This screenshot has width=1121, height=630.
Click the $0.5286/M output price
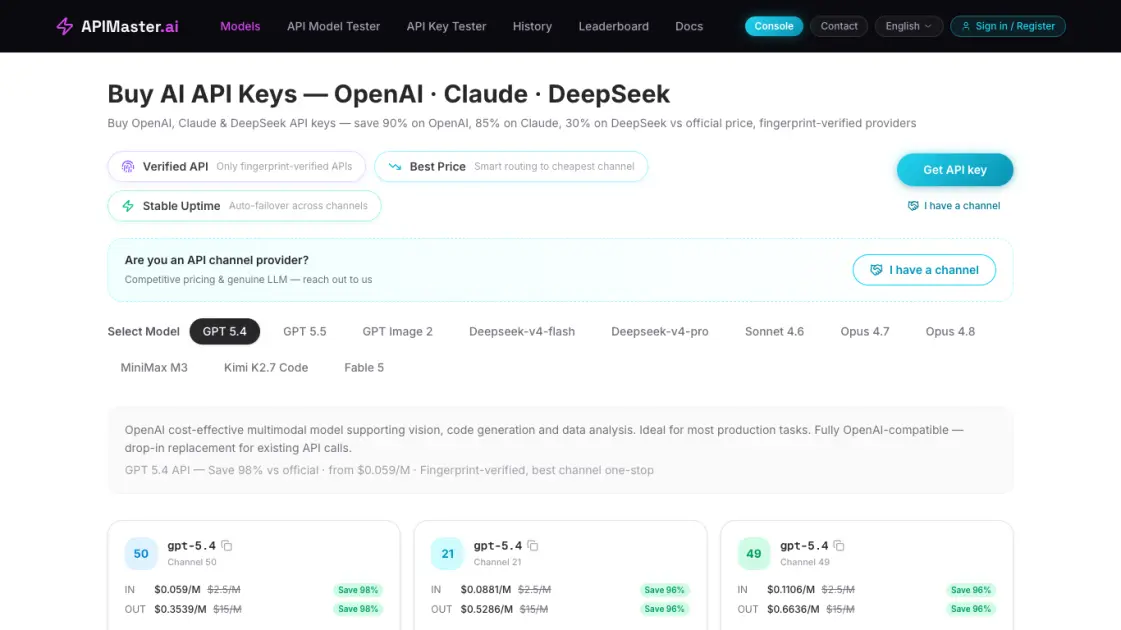[487, 609]
